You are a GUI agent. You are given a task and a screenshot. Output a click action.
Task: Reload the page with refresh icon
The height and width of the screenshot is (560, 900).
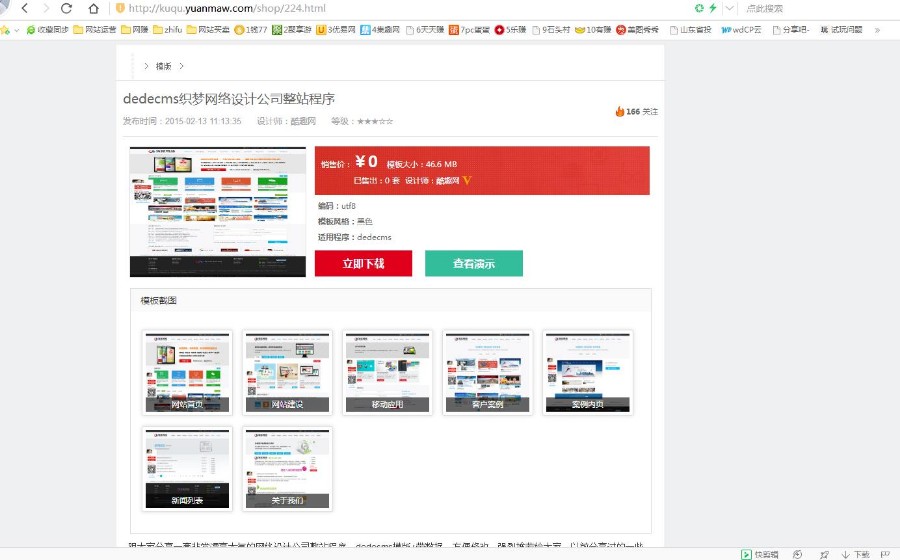[x=67, y=8]
